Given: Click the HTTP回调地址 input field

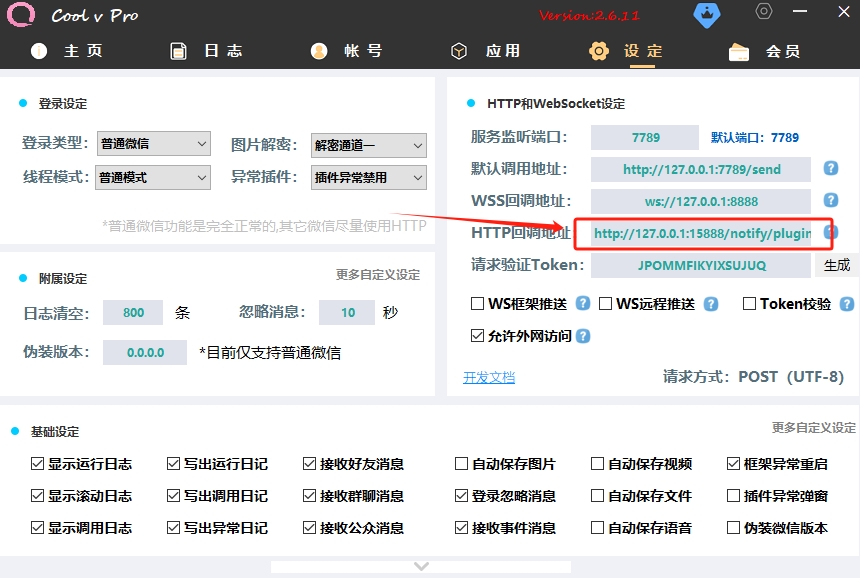Looking at the screenshot, I should (x=701, y=234).
